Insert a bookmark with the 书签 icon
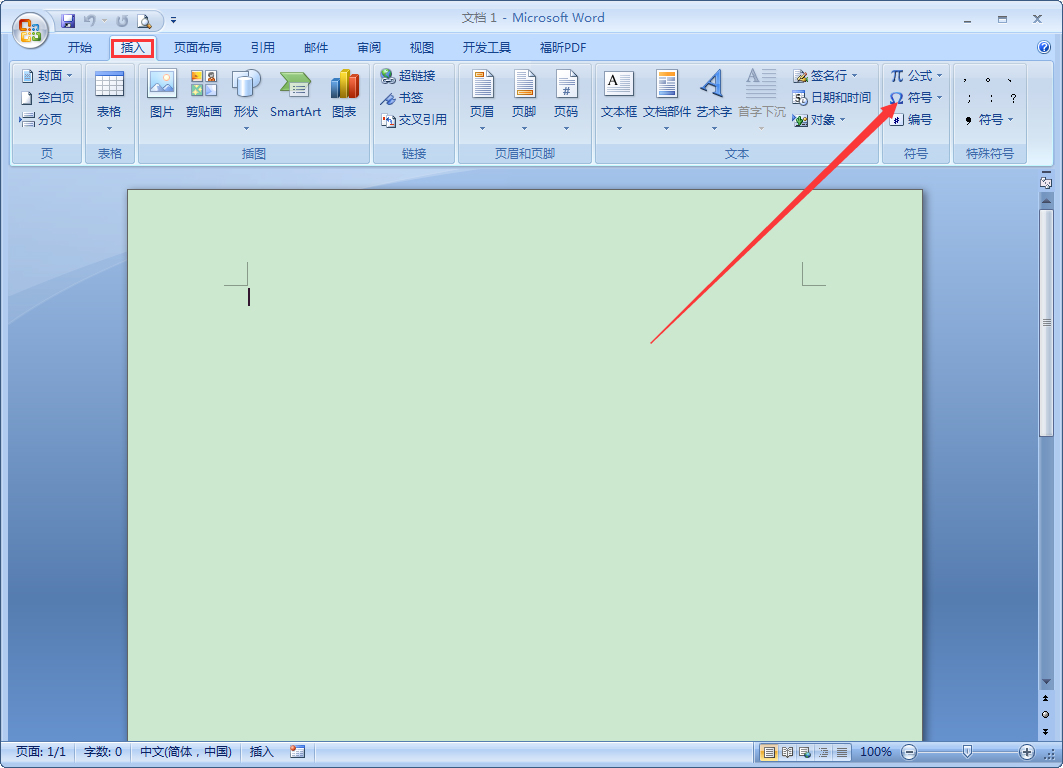1063x768 pixels. tap(403, 97)
